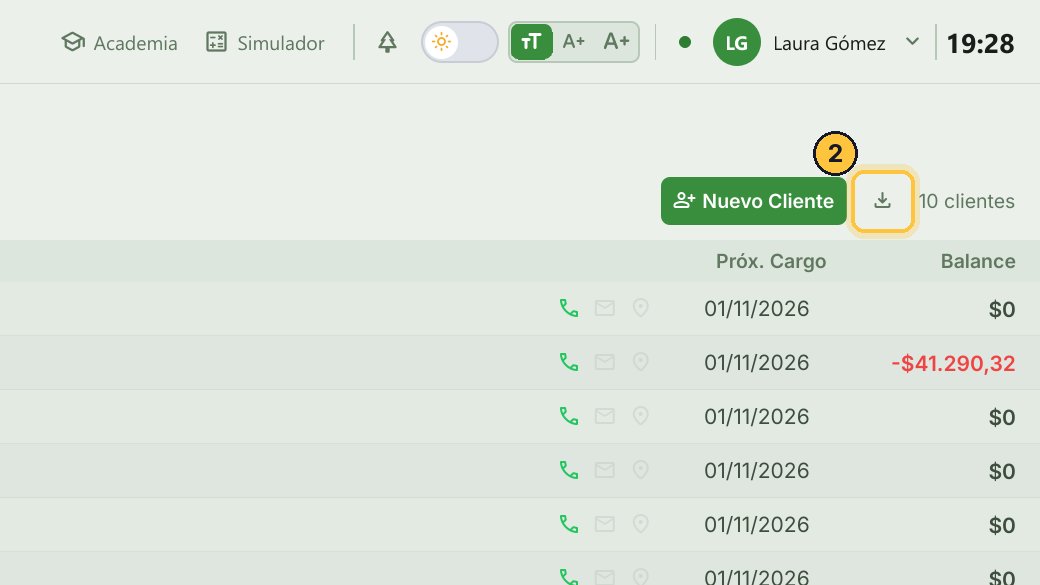
Task: Click the mail icon in fifth row
Action: pyautogui.click(x=604, y=525)
